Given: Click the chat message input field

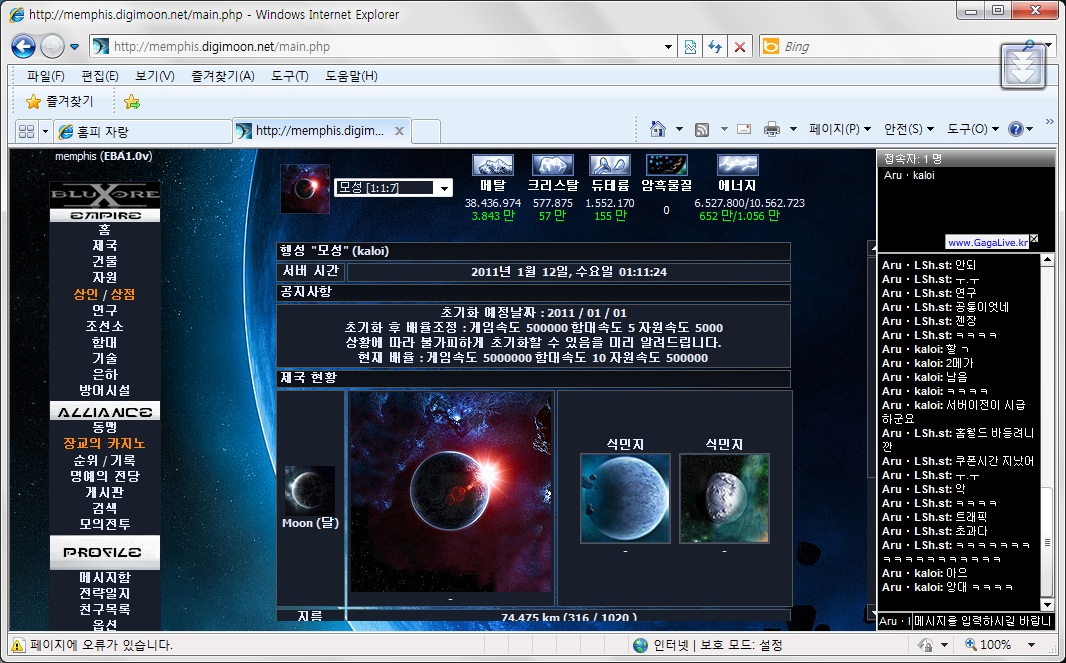Looking at the screenshot, I should click(981, 621).
